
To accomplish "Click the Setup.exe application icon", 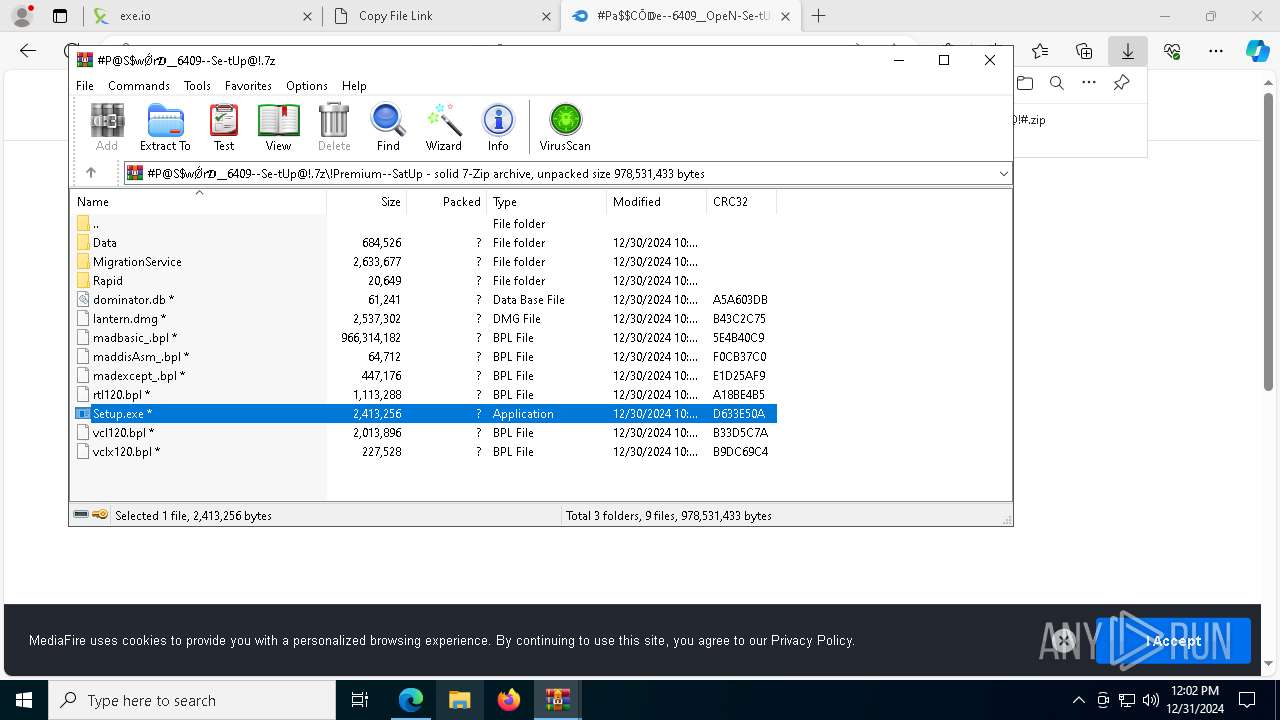I will (x=83, y=414).
